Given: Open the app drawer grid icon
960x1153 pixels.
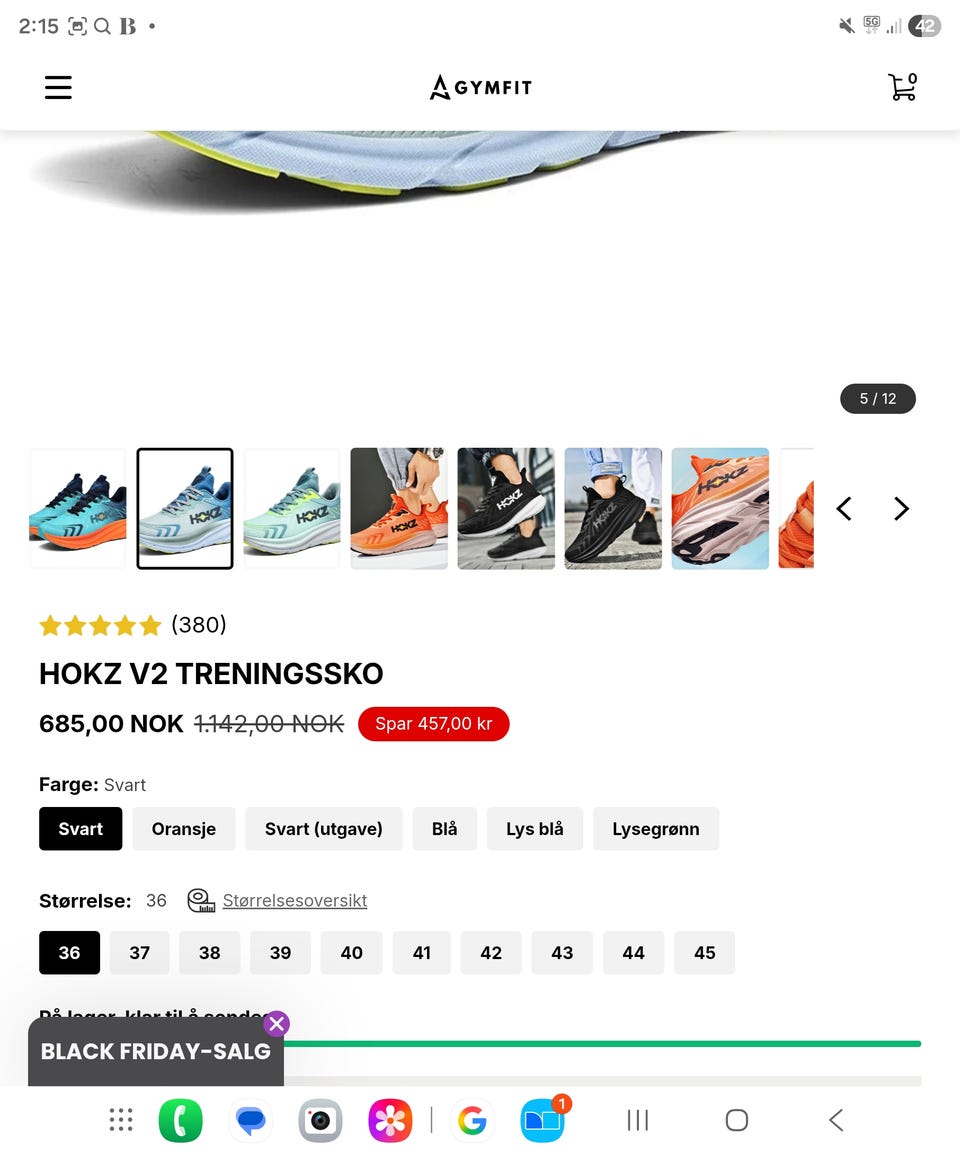Looking at the screenshot, I should point(121,1120).
